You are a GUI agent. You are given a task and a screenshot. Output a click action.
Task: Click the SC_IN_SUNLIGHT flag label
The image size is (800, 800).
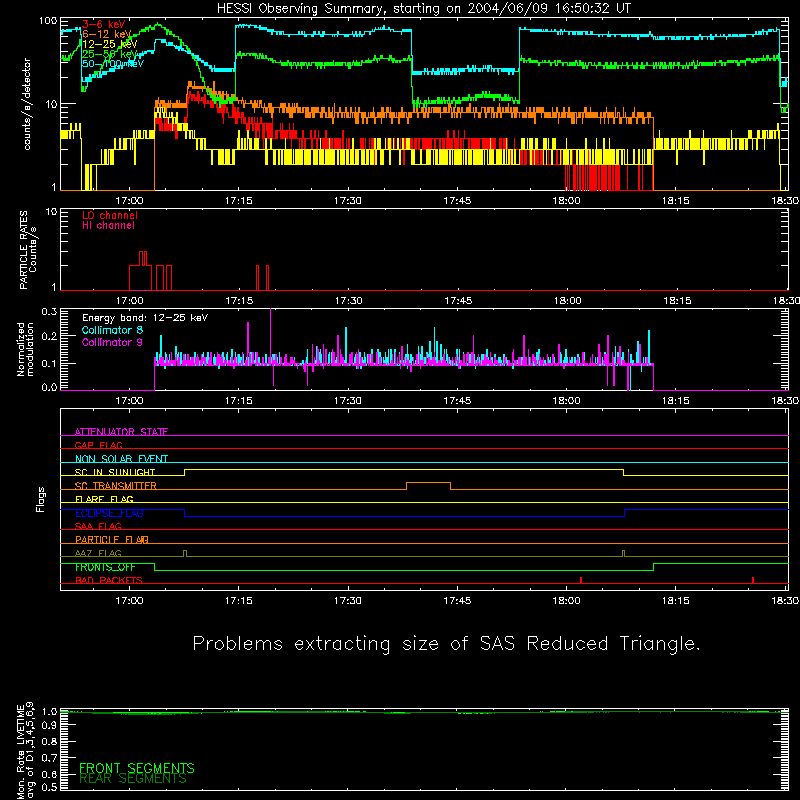point(115,472)
